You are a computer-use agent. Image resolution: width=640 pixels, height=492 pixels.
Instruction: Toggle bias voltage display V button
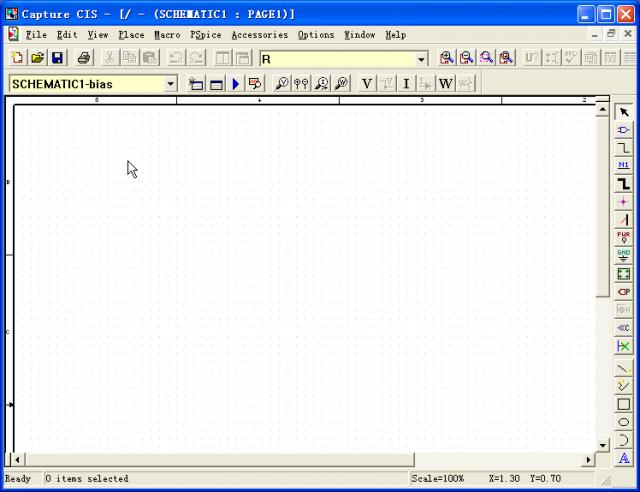(367, 84)
